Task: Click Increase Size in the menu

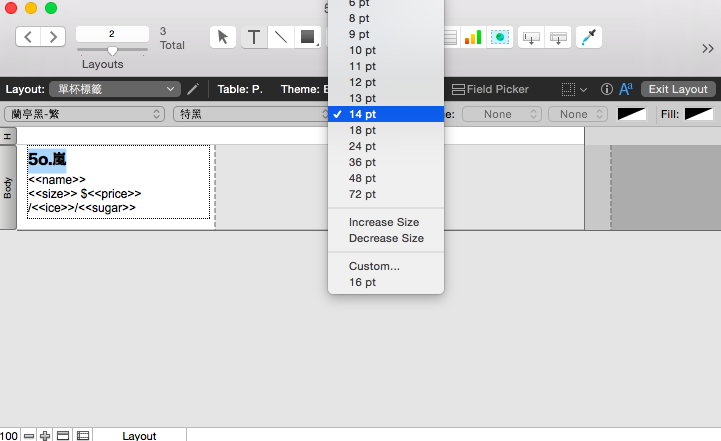Action: pos(386,222)
